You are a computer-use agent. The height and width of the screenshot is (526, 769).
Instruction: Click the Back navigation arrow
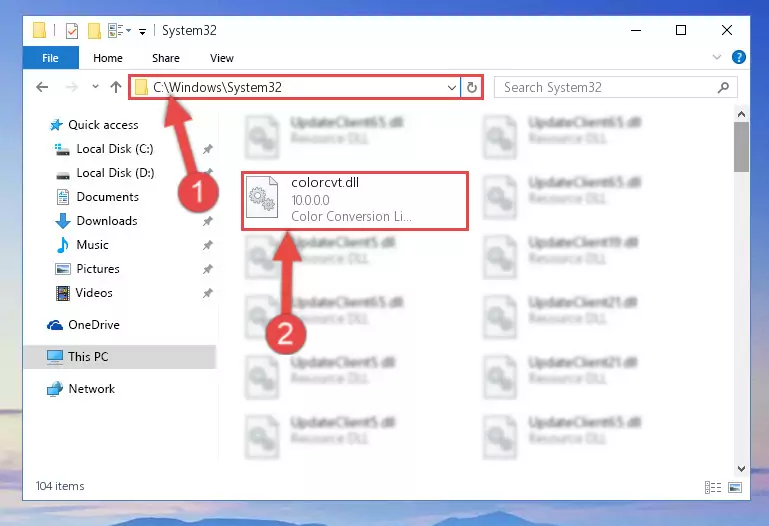[42, 87]
